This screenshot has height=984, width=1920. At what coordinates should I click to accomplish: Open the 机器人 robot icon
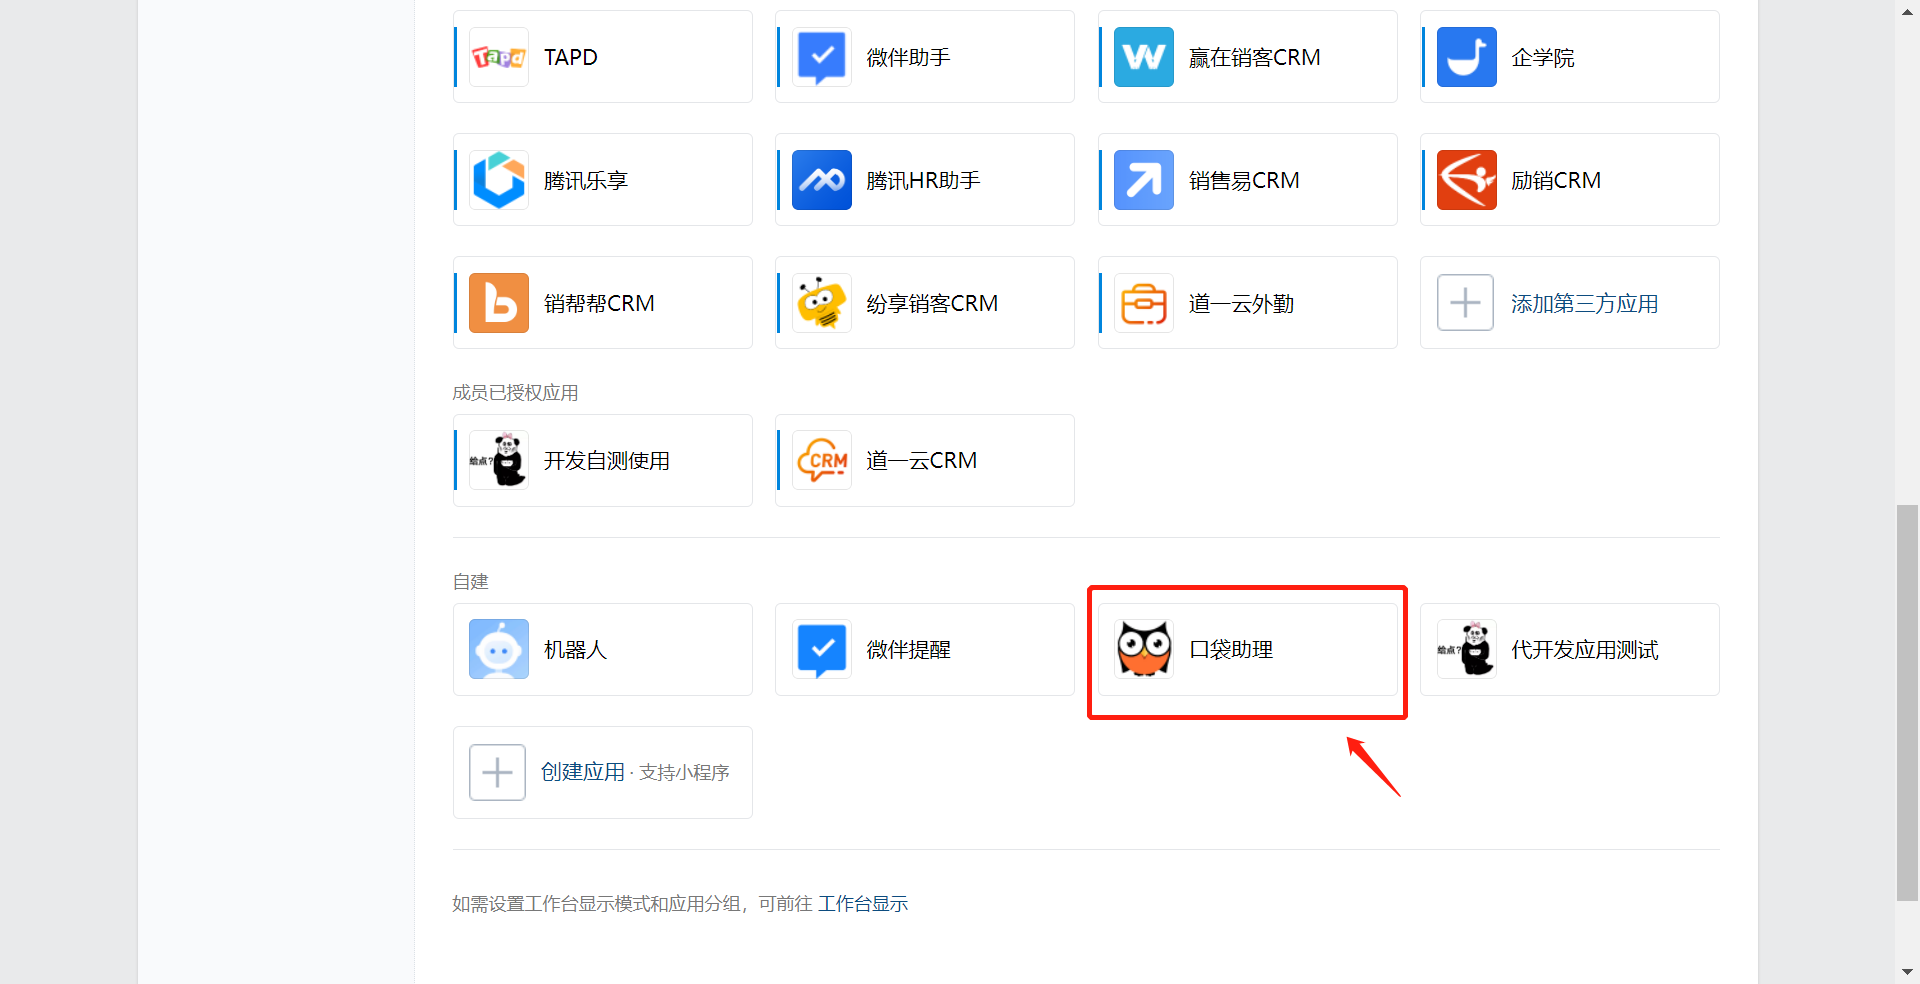[x=499, y=649]
